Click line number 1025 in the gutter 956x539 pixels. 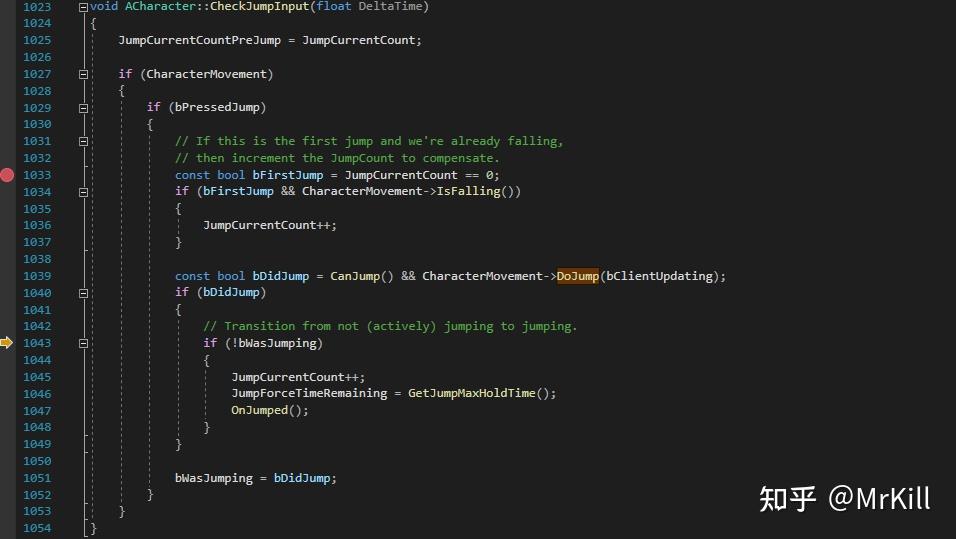pyautogui.click(x=37, y=40)
